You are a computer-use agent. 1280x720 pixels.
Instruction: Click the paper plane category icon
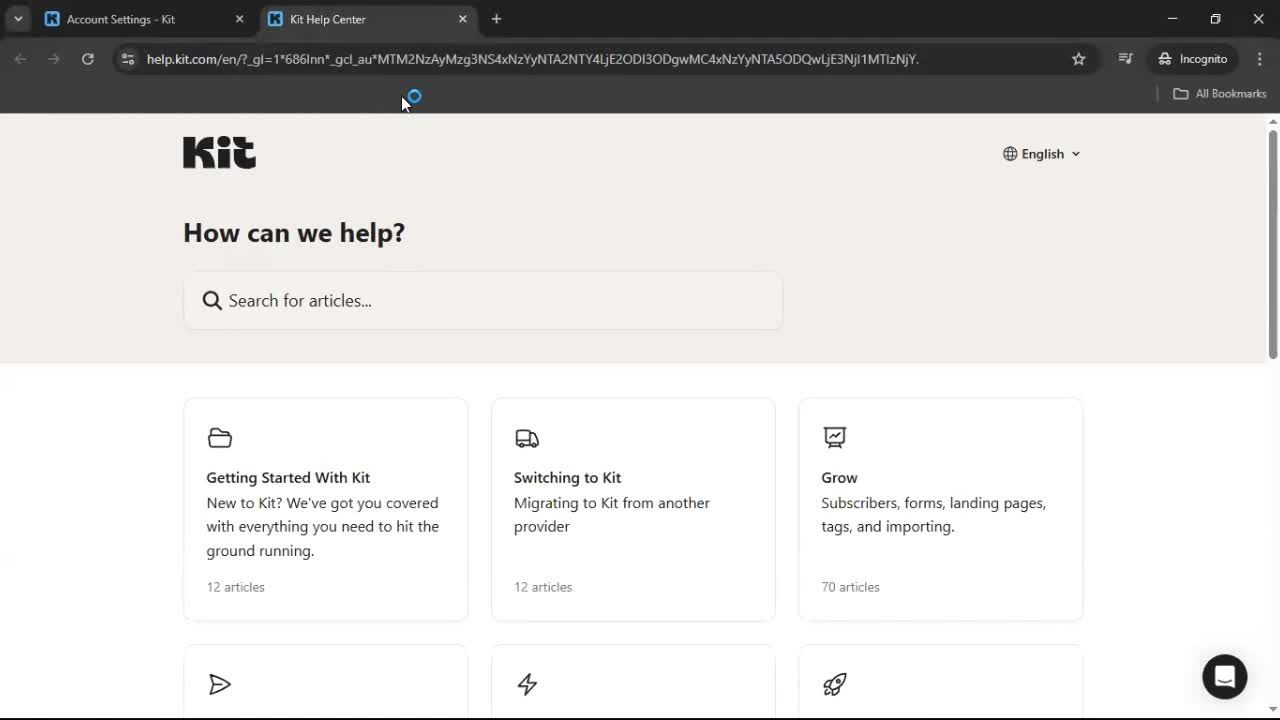point(220,684)
